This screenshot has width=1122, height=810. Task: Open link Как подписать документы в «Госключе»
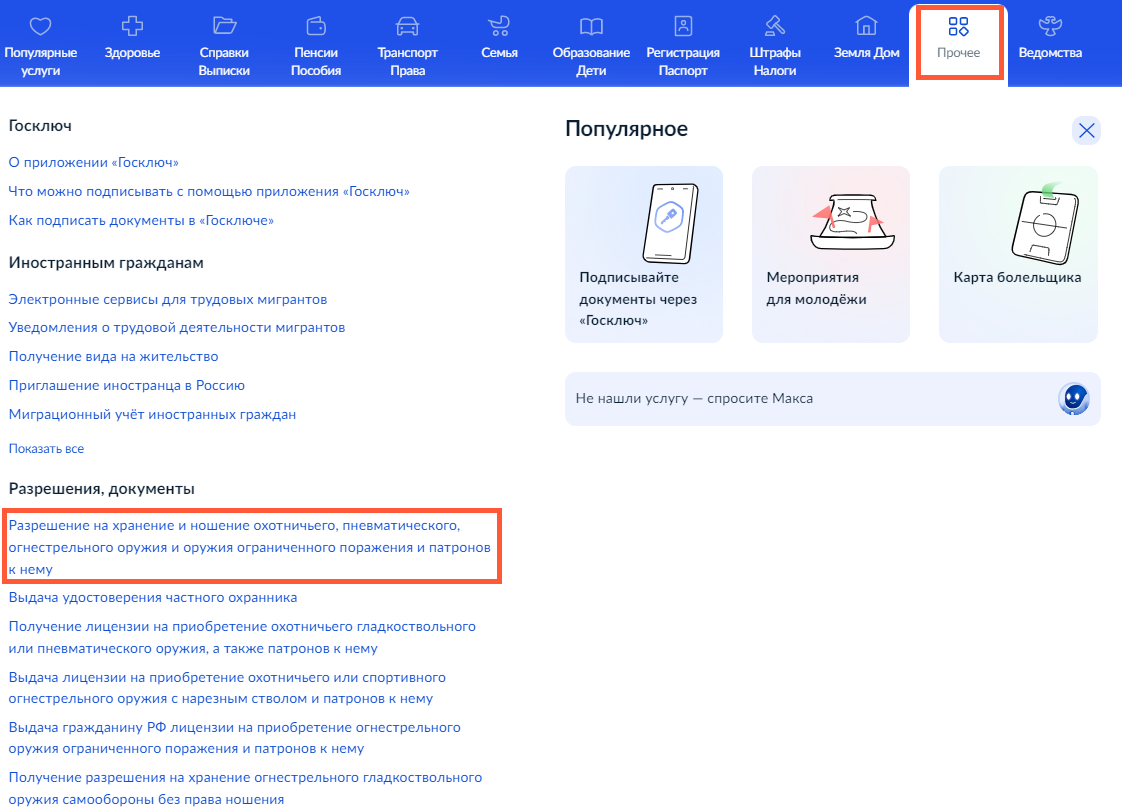coord(141,220)
